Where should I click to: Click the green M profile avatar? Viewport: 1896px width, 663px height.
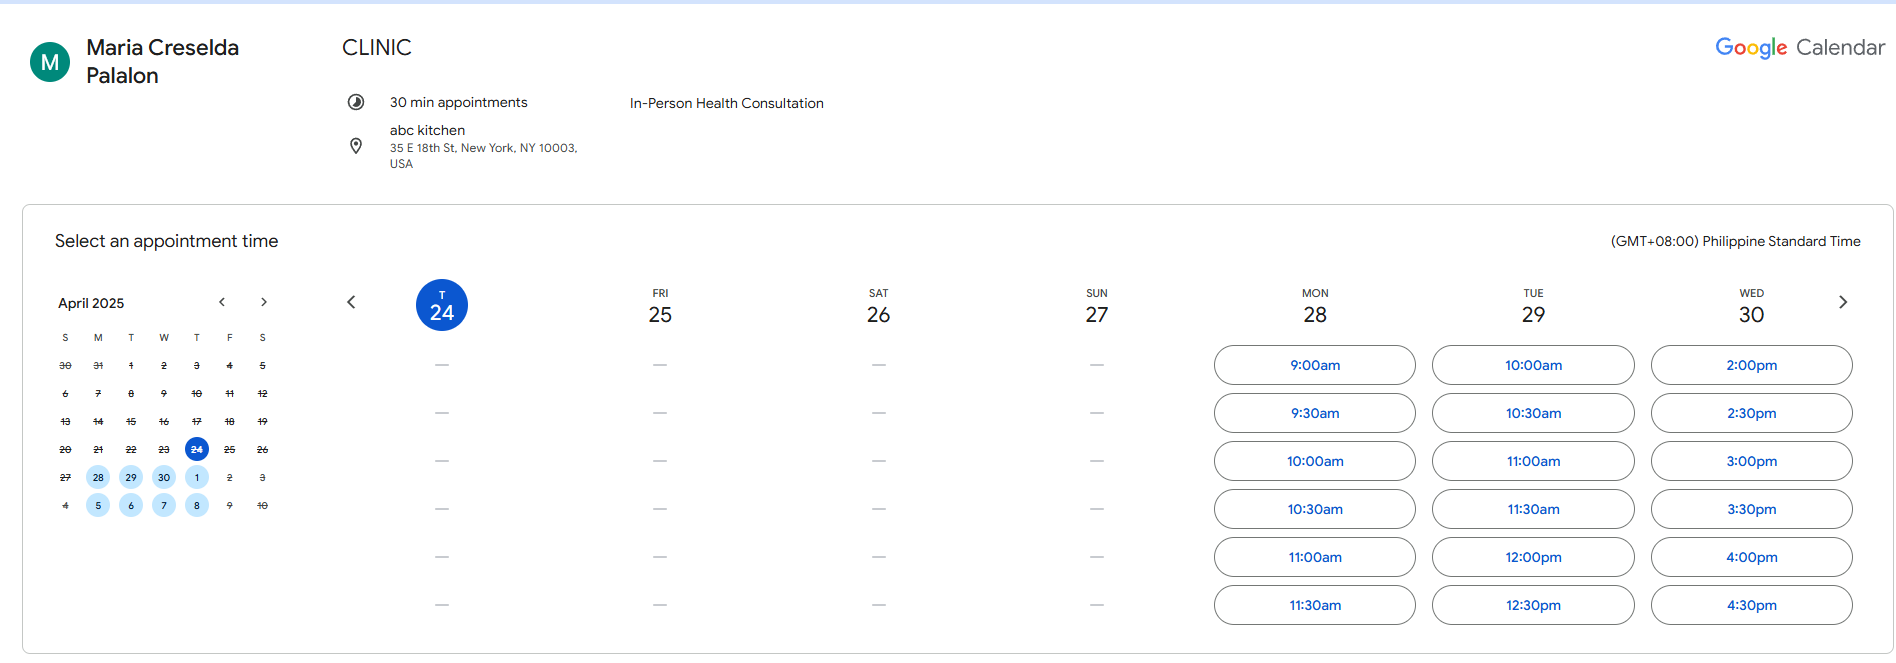click(50, 62)
